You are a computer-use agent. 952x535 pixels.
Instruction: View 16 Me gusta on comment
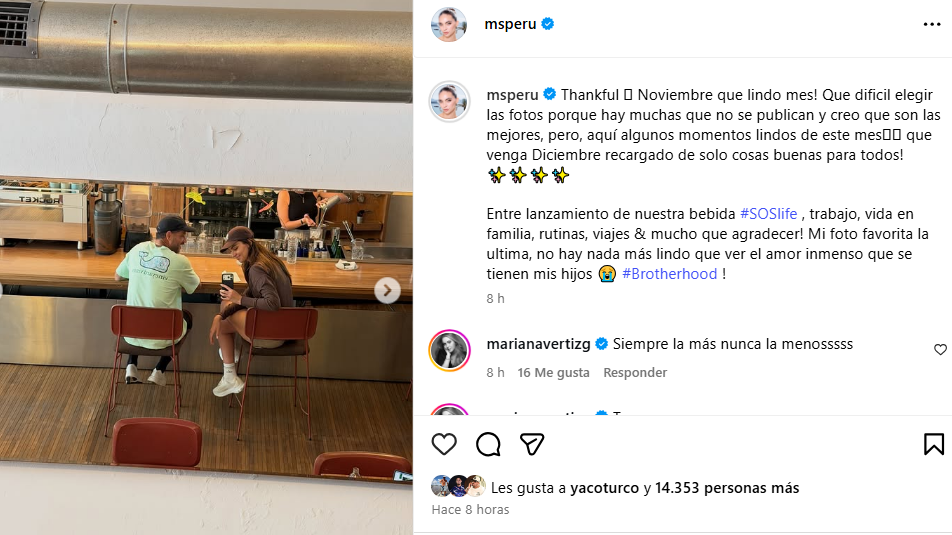553,372
